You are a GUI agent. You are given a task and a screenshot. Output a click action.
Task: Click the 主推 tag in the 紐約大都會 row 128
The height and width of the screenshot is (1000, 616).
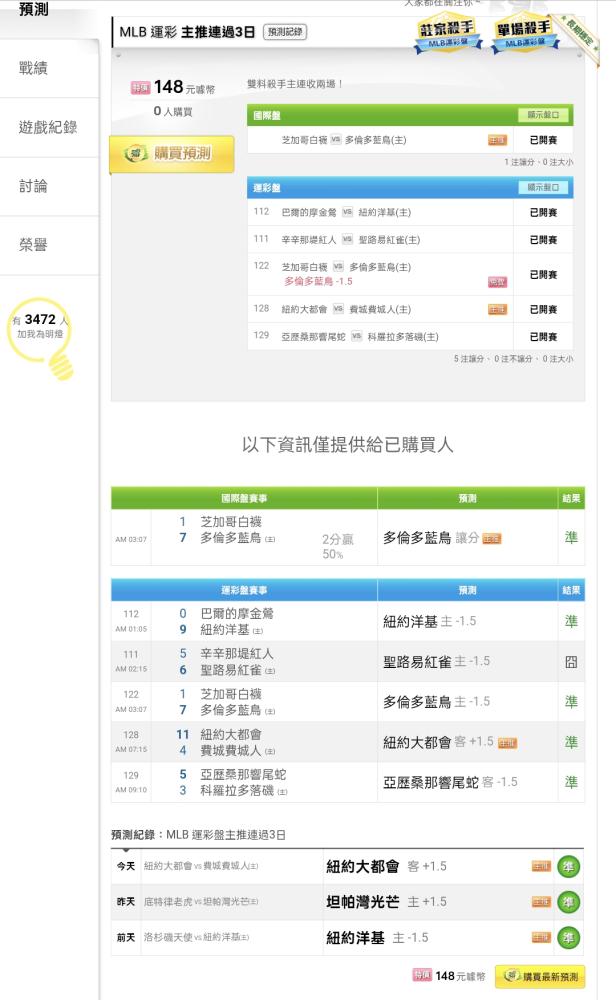pos(497,309)
